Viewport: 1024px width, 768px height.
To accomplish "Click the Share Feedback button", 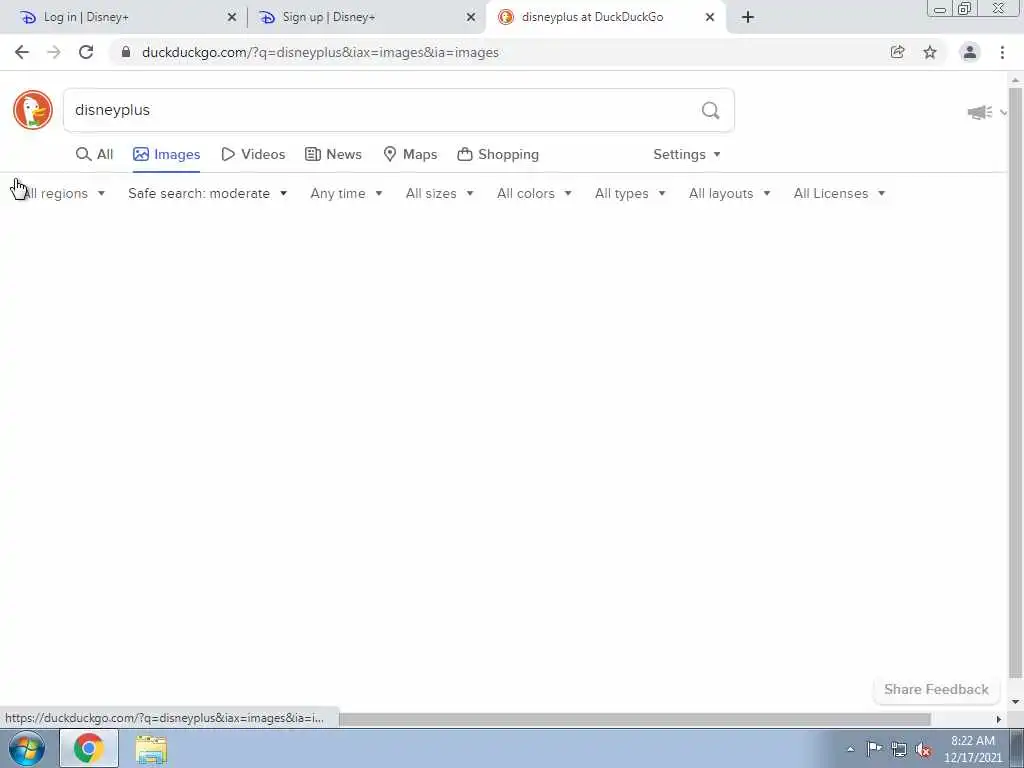I will tap(936, 690).
